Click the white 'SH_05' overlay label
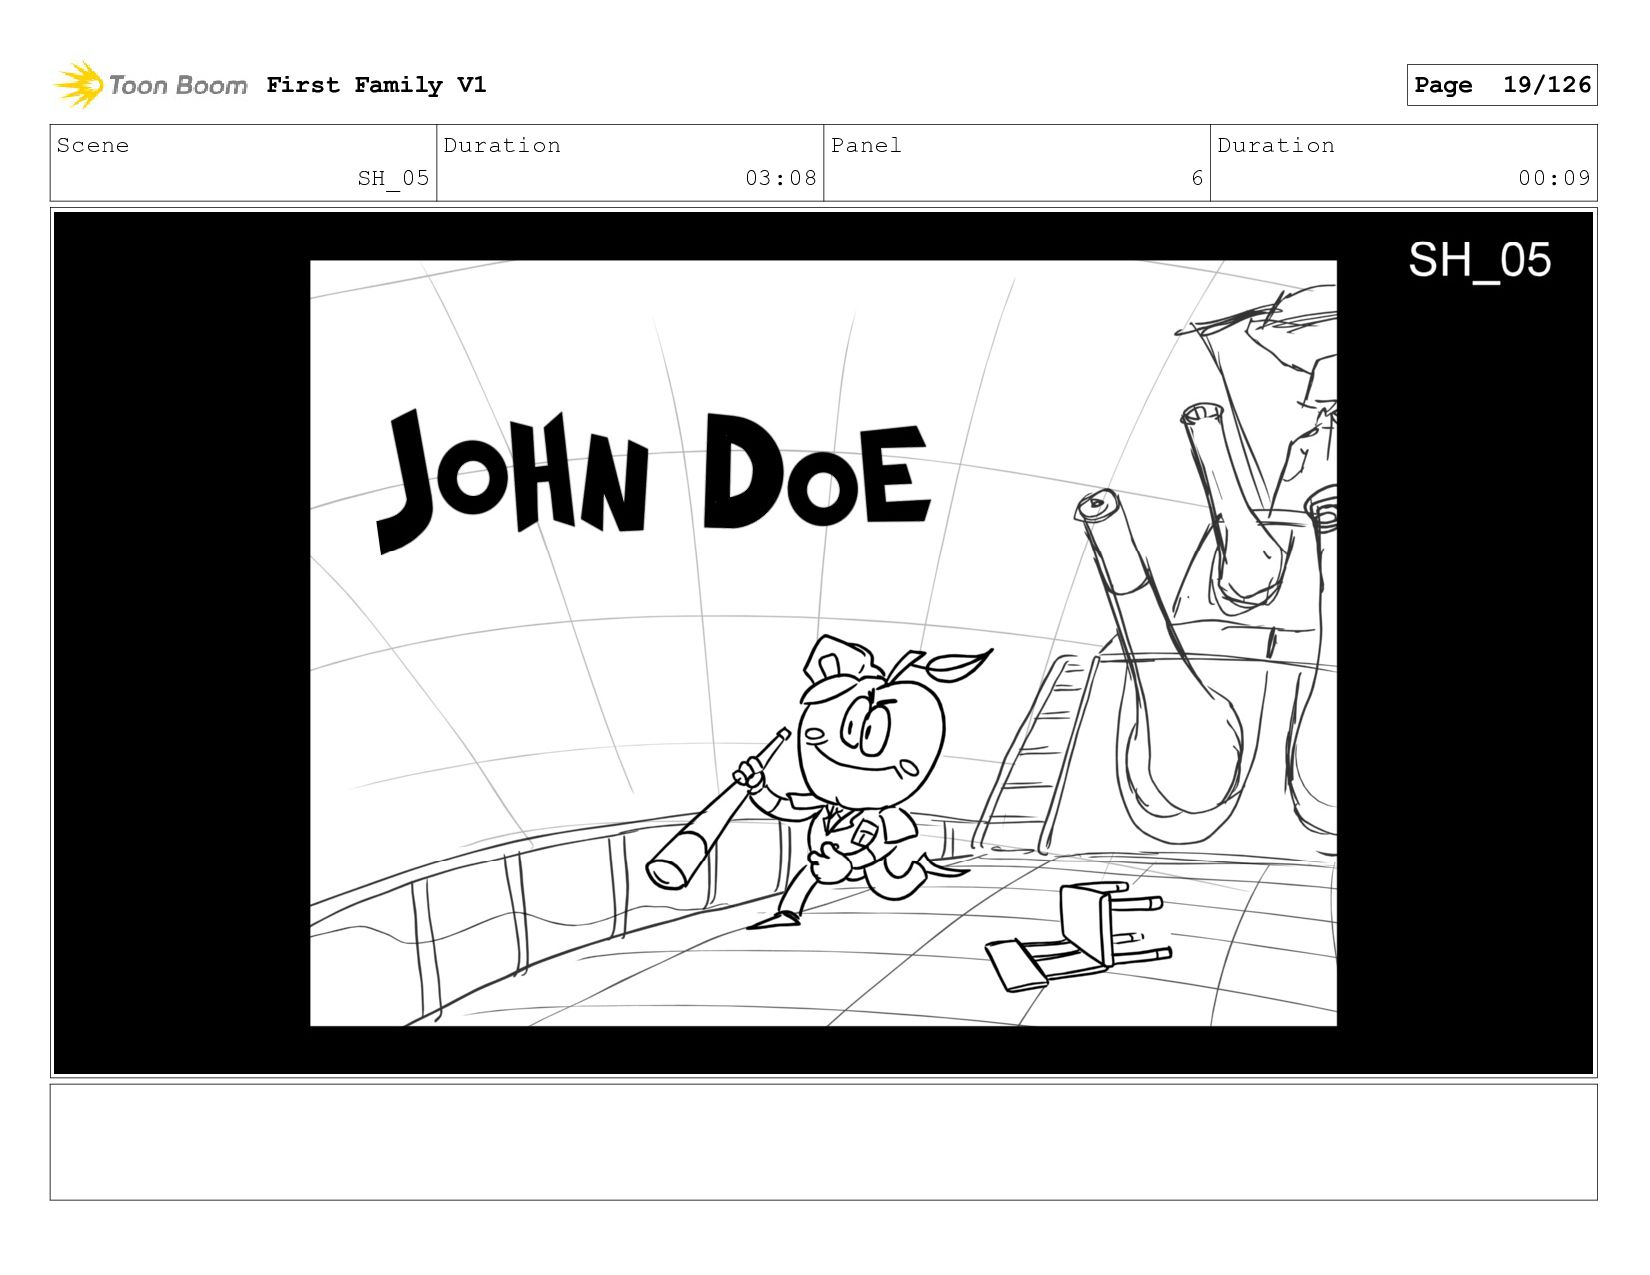1650x1275 pixels. pyautogui.click(x=1479, y=260)
